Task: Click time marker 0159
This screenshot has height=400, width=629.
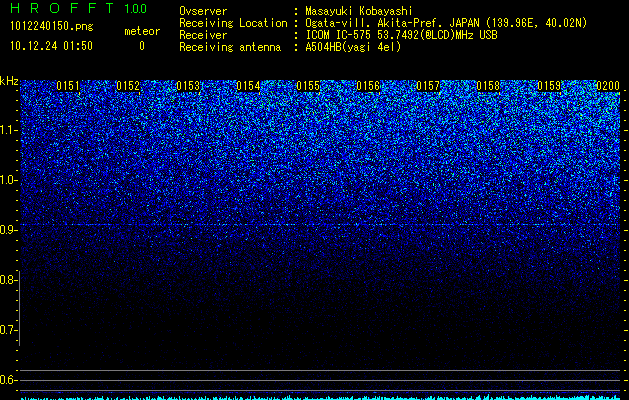Action: coord(549,86)
